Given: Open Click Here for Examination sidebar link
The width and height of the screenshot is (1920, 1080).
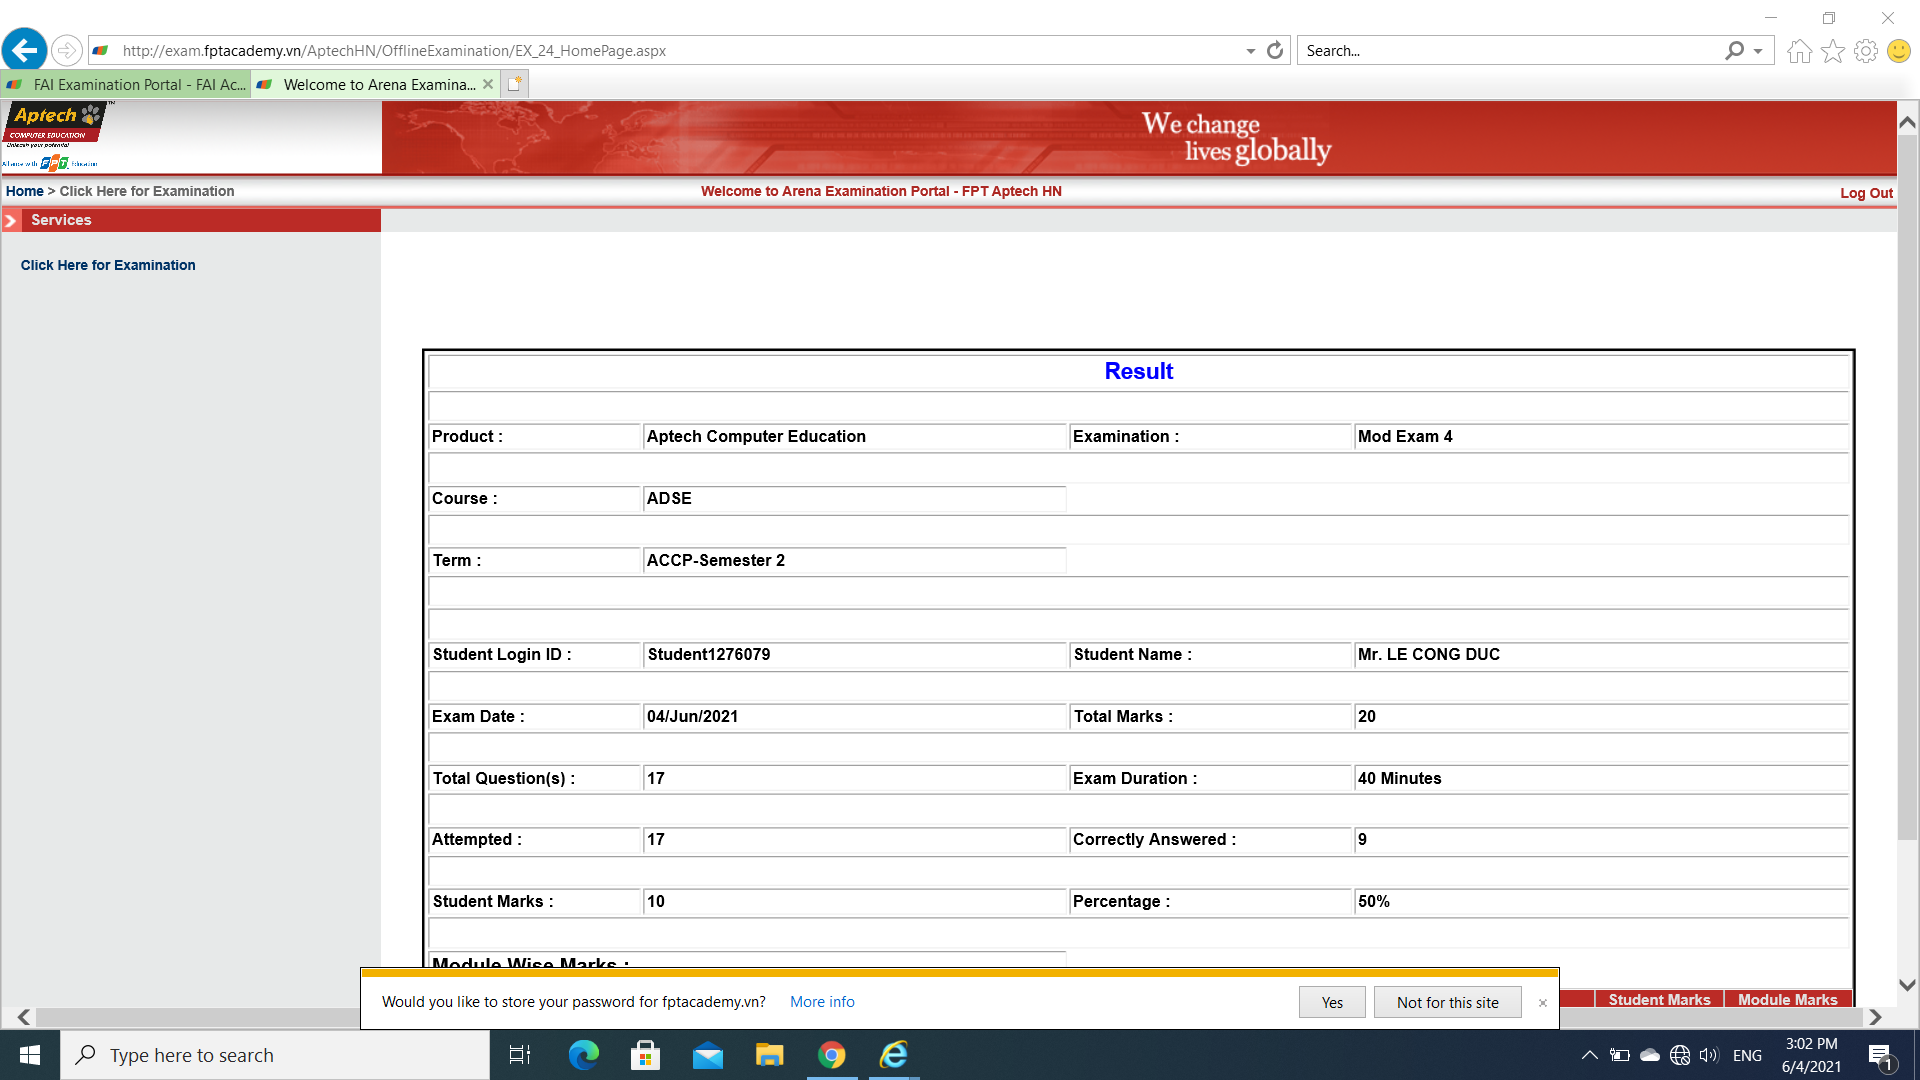Looking at the screenshot, I should point(108,265).
